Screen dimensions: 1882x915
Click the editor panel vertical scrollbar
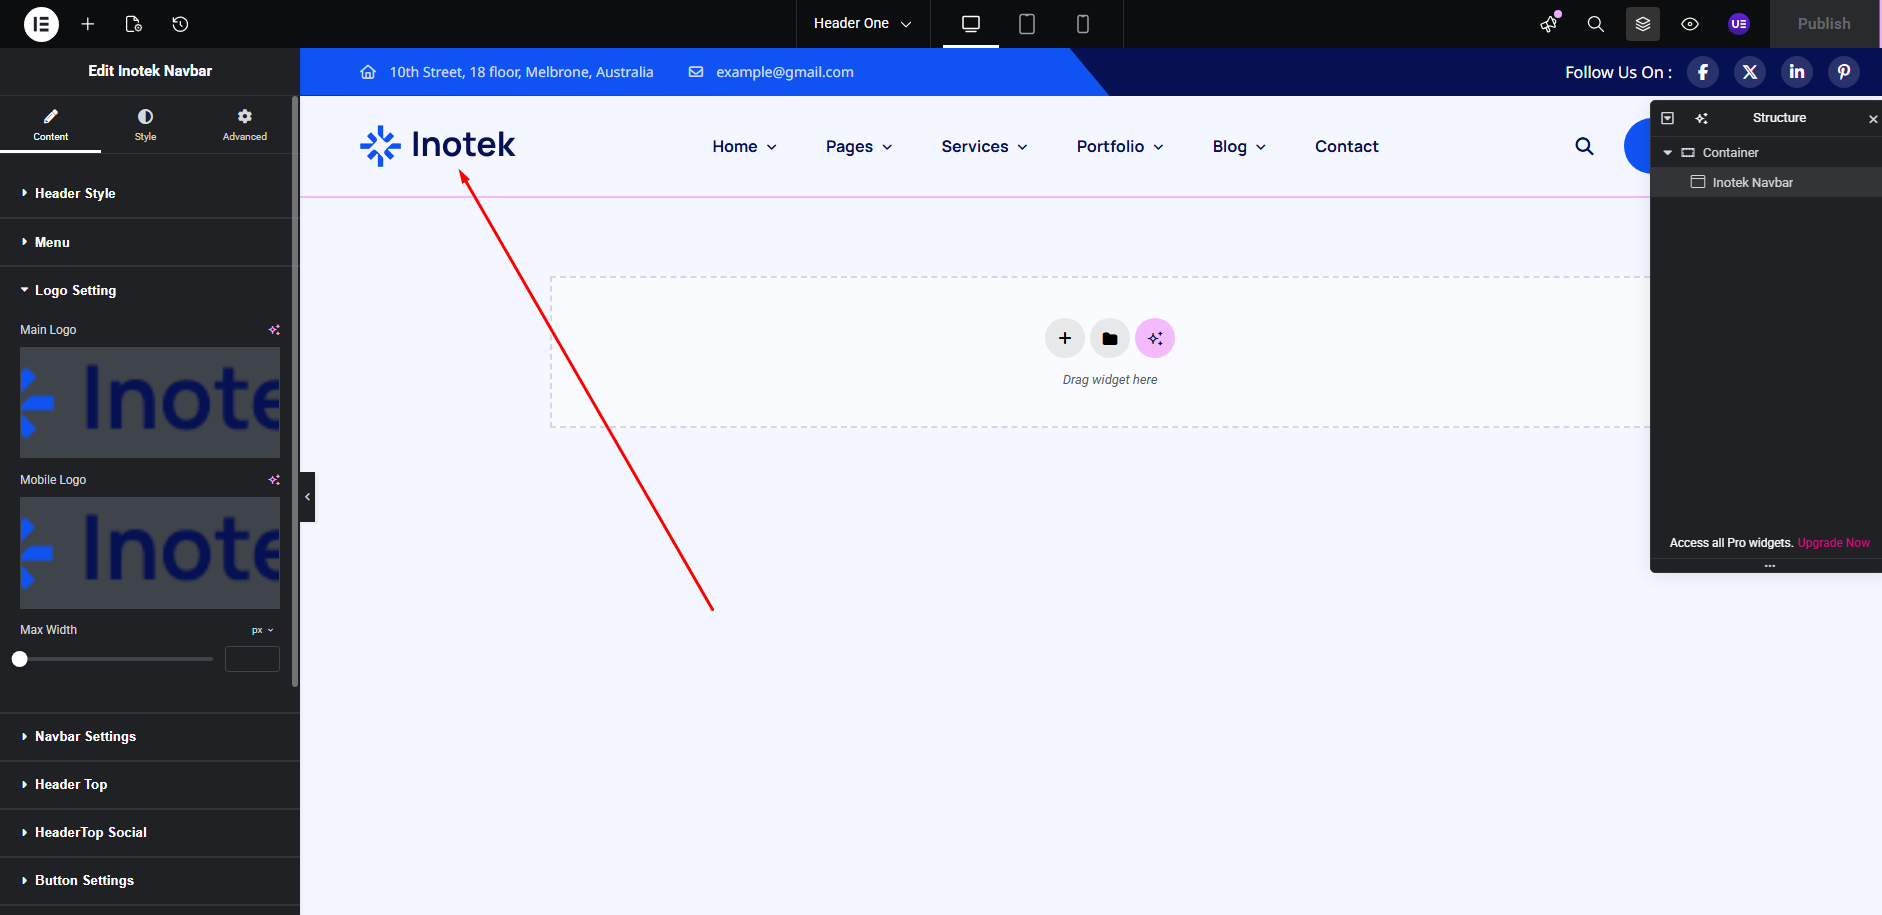295,391
